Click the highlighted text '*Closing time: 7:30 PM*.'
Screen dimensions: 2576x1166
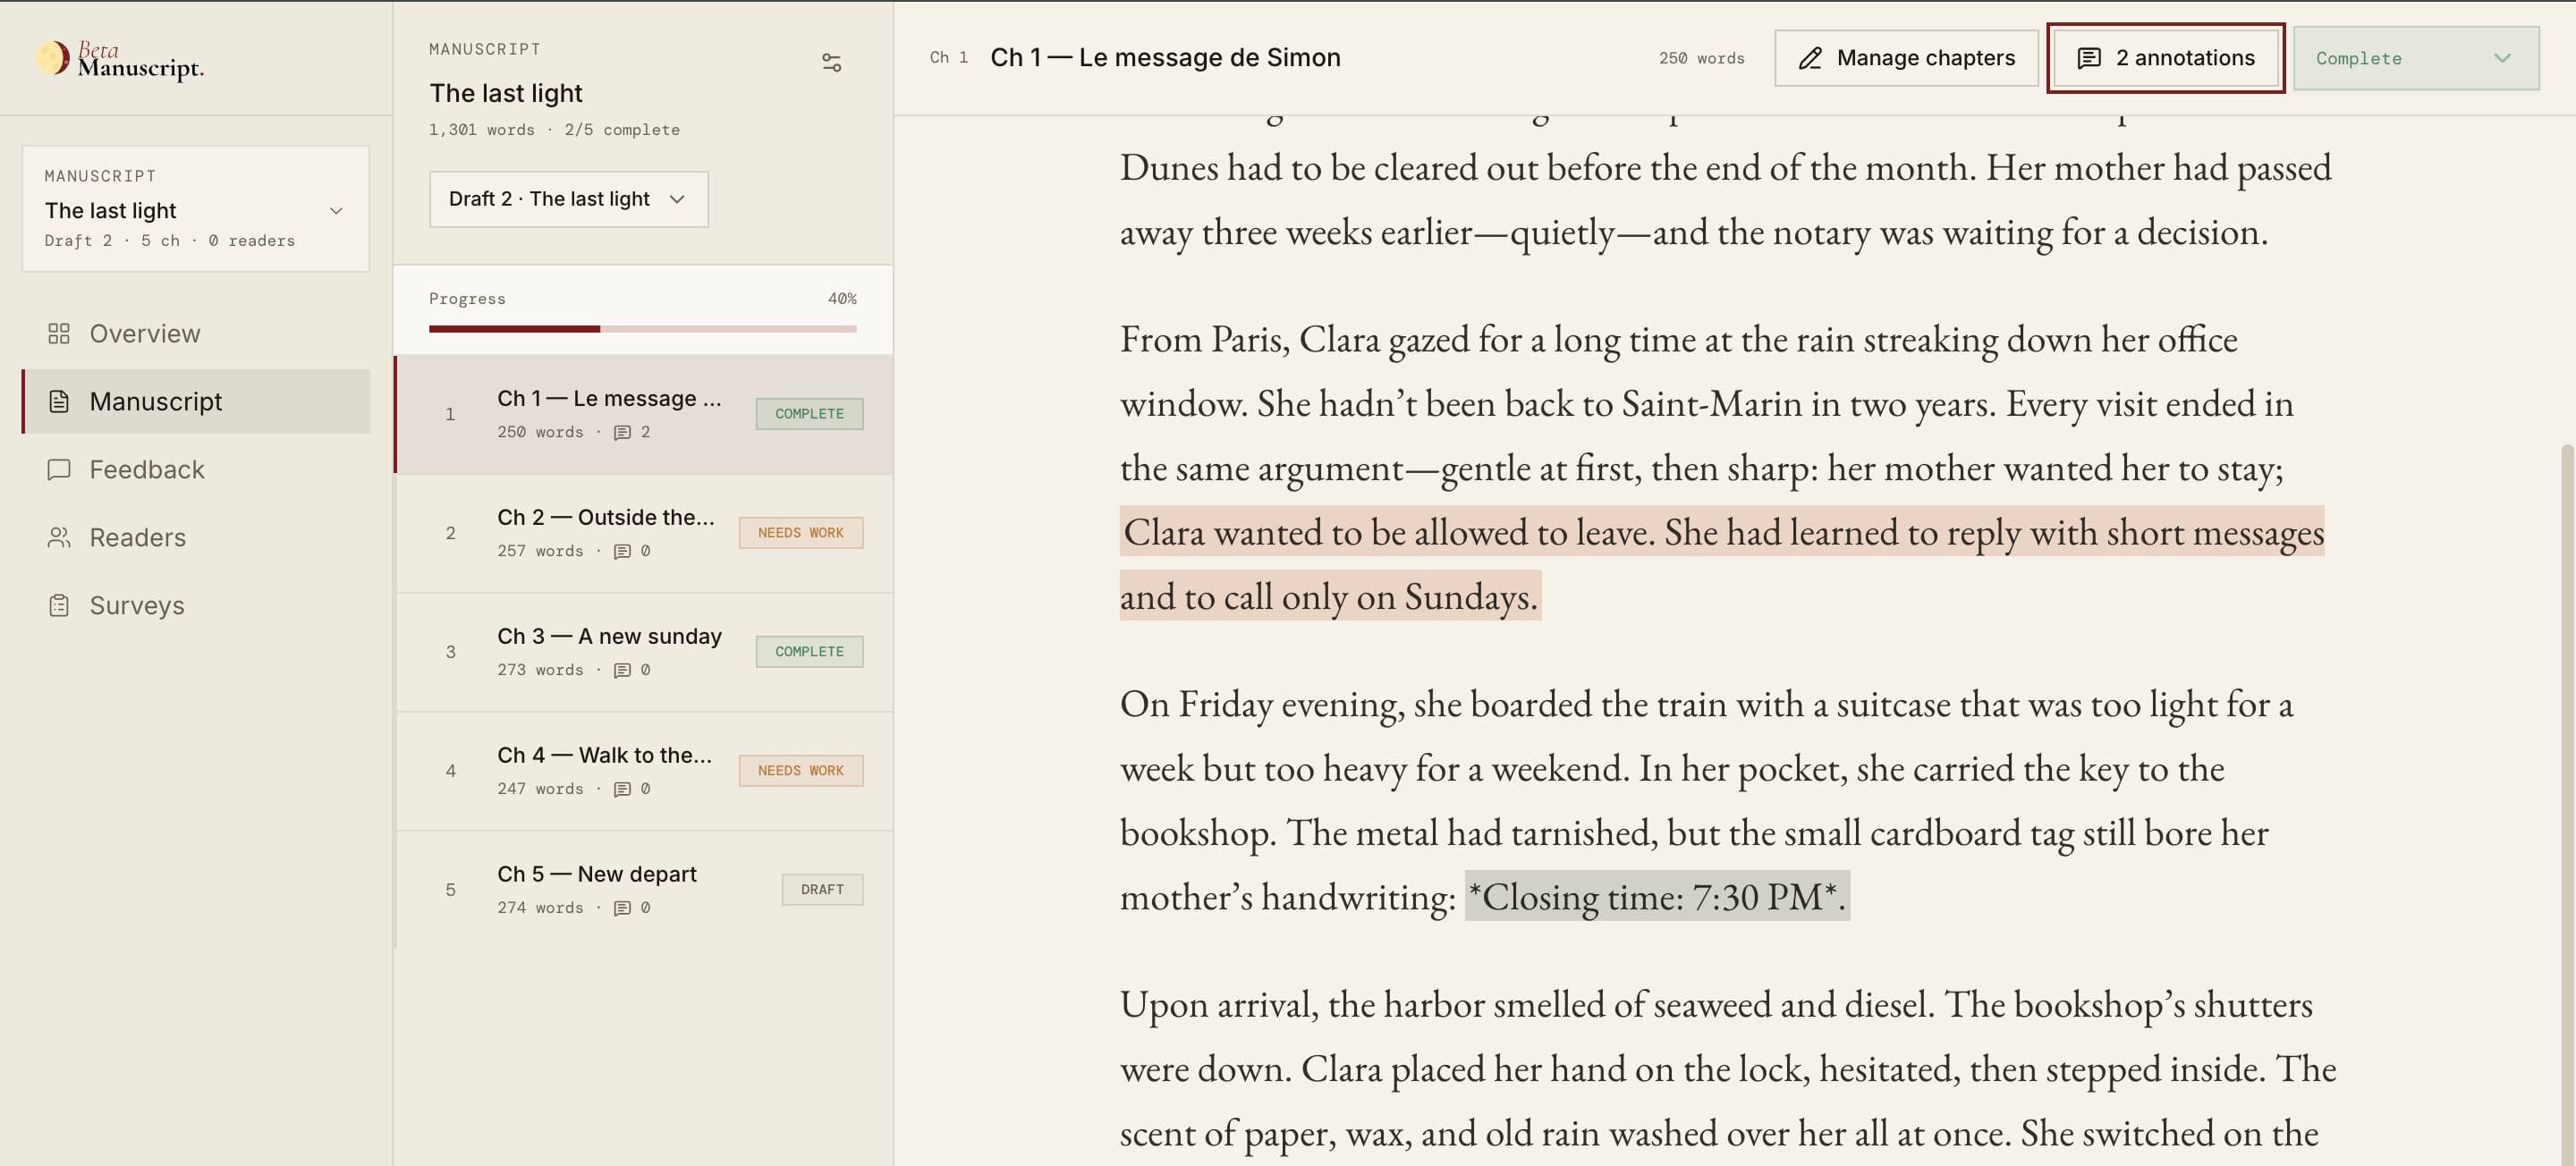click(1657, 897)
